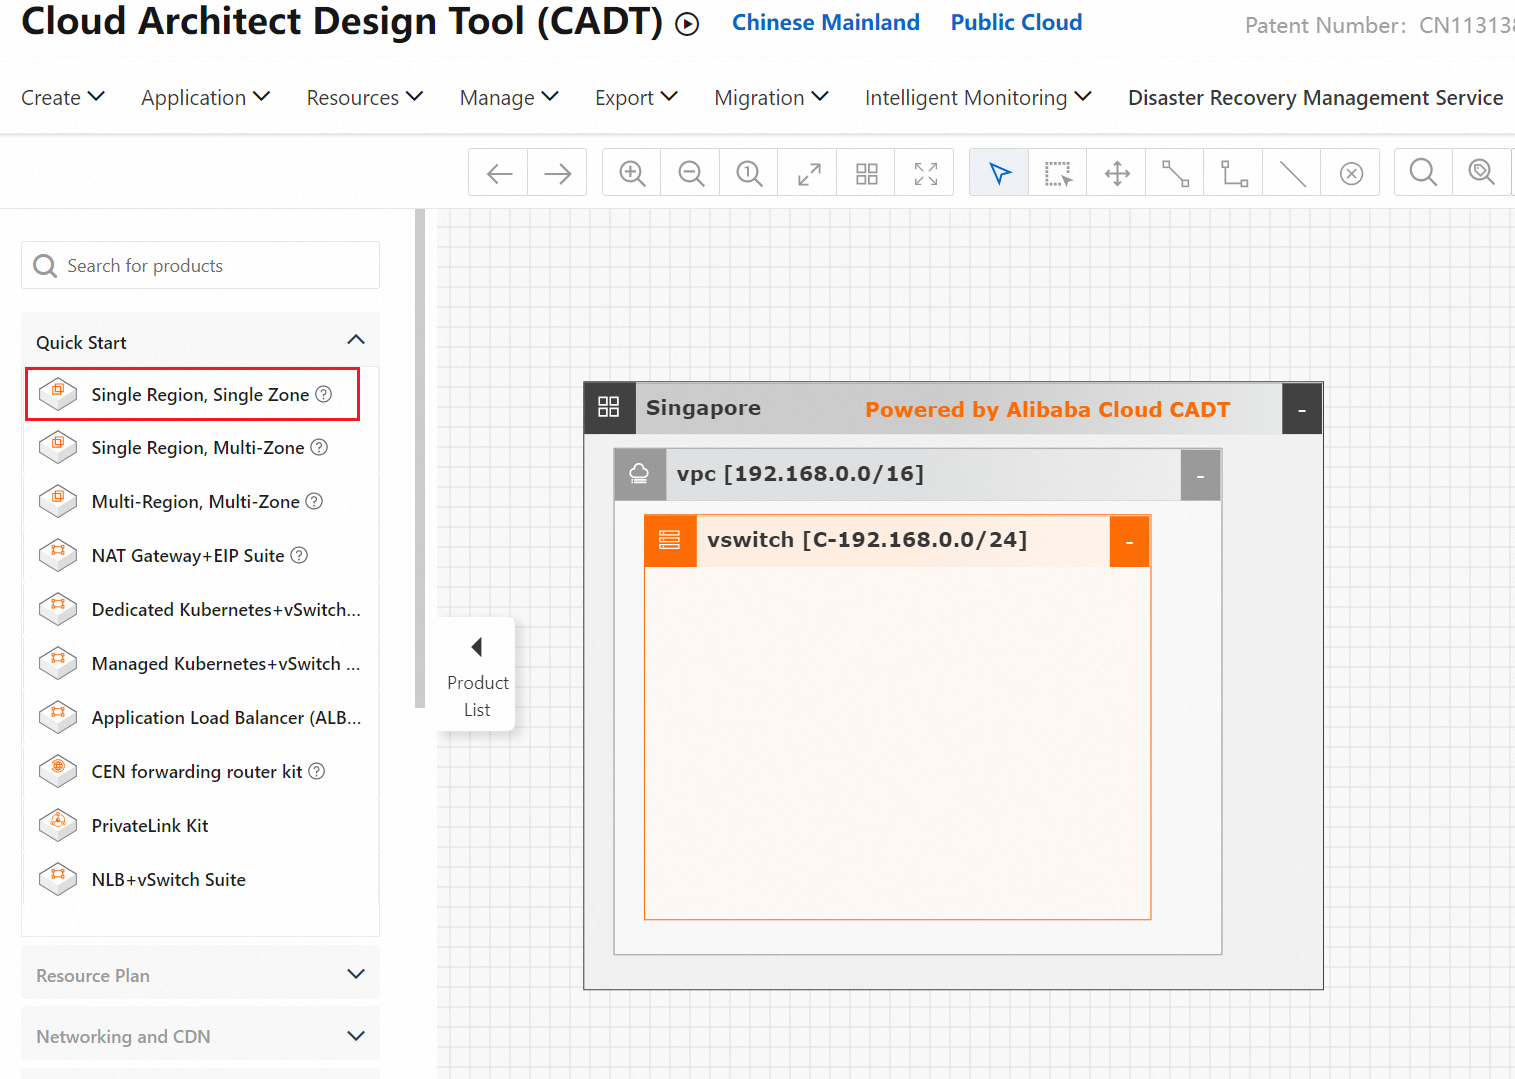Viewport: 1515px width, 1079px height.
Task: Open the Create menu
Action: coord(63,98)
